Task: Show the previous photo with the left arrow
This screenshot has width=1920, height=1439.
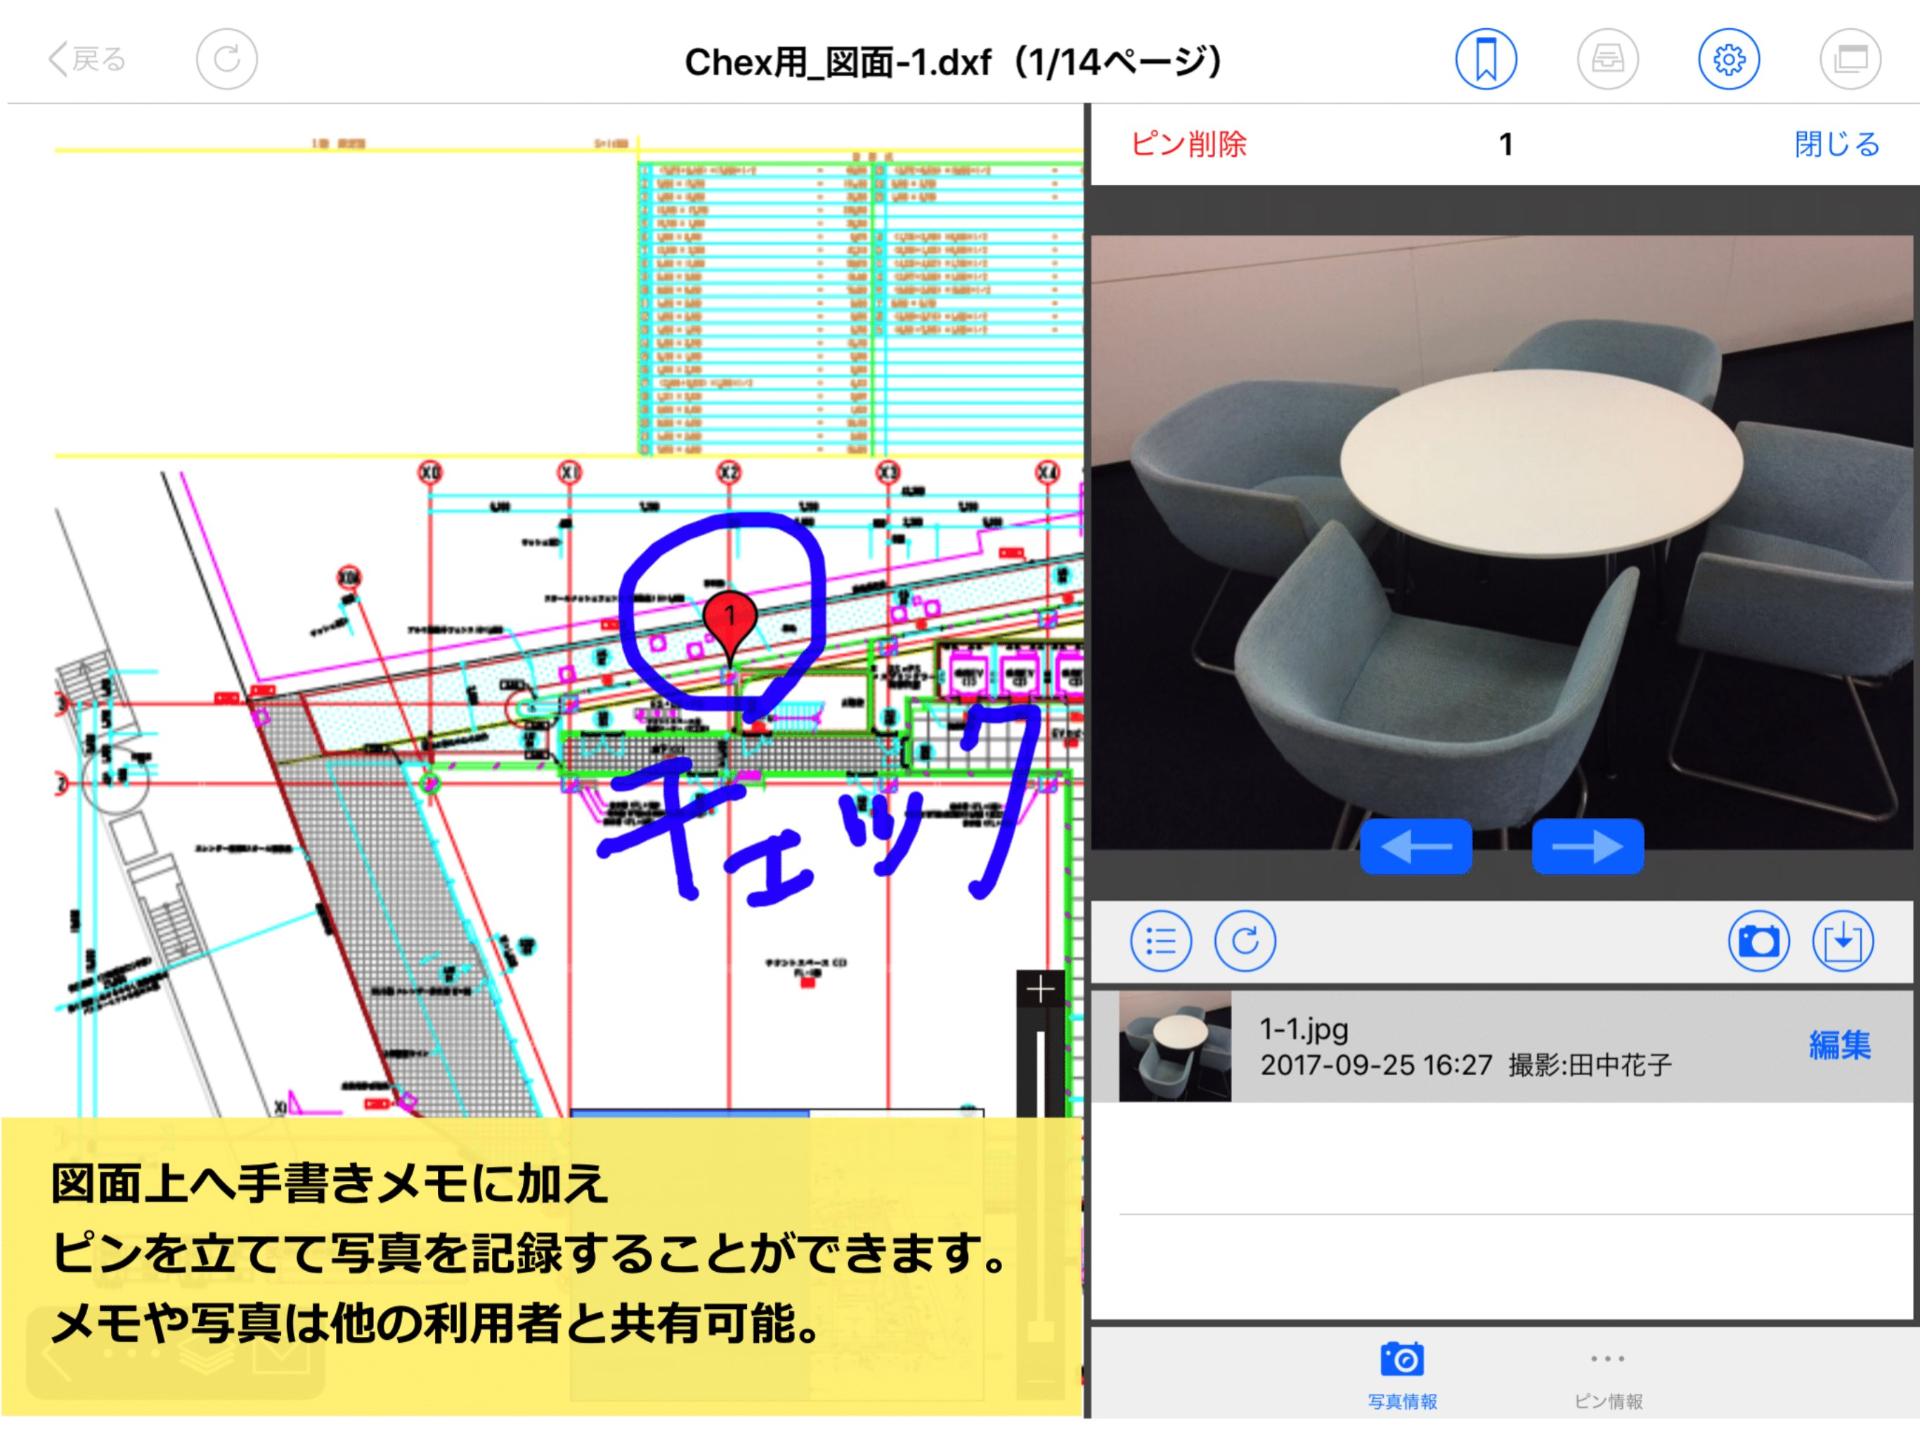Action: [1417, 845]
